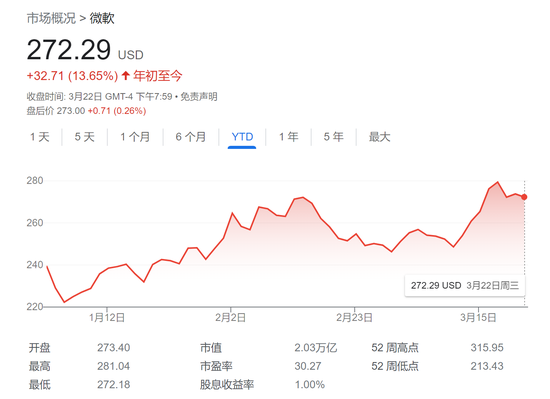Viewport: 550px width, 399px height.
Task: Click the 272.29 USD 3月22日周三 chart tooltip
Action: click(465, 285)
